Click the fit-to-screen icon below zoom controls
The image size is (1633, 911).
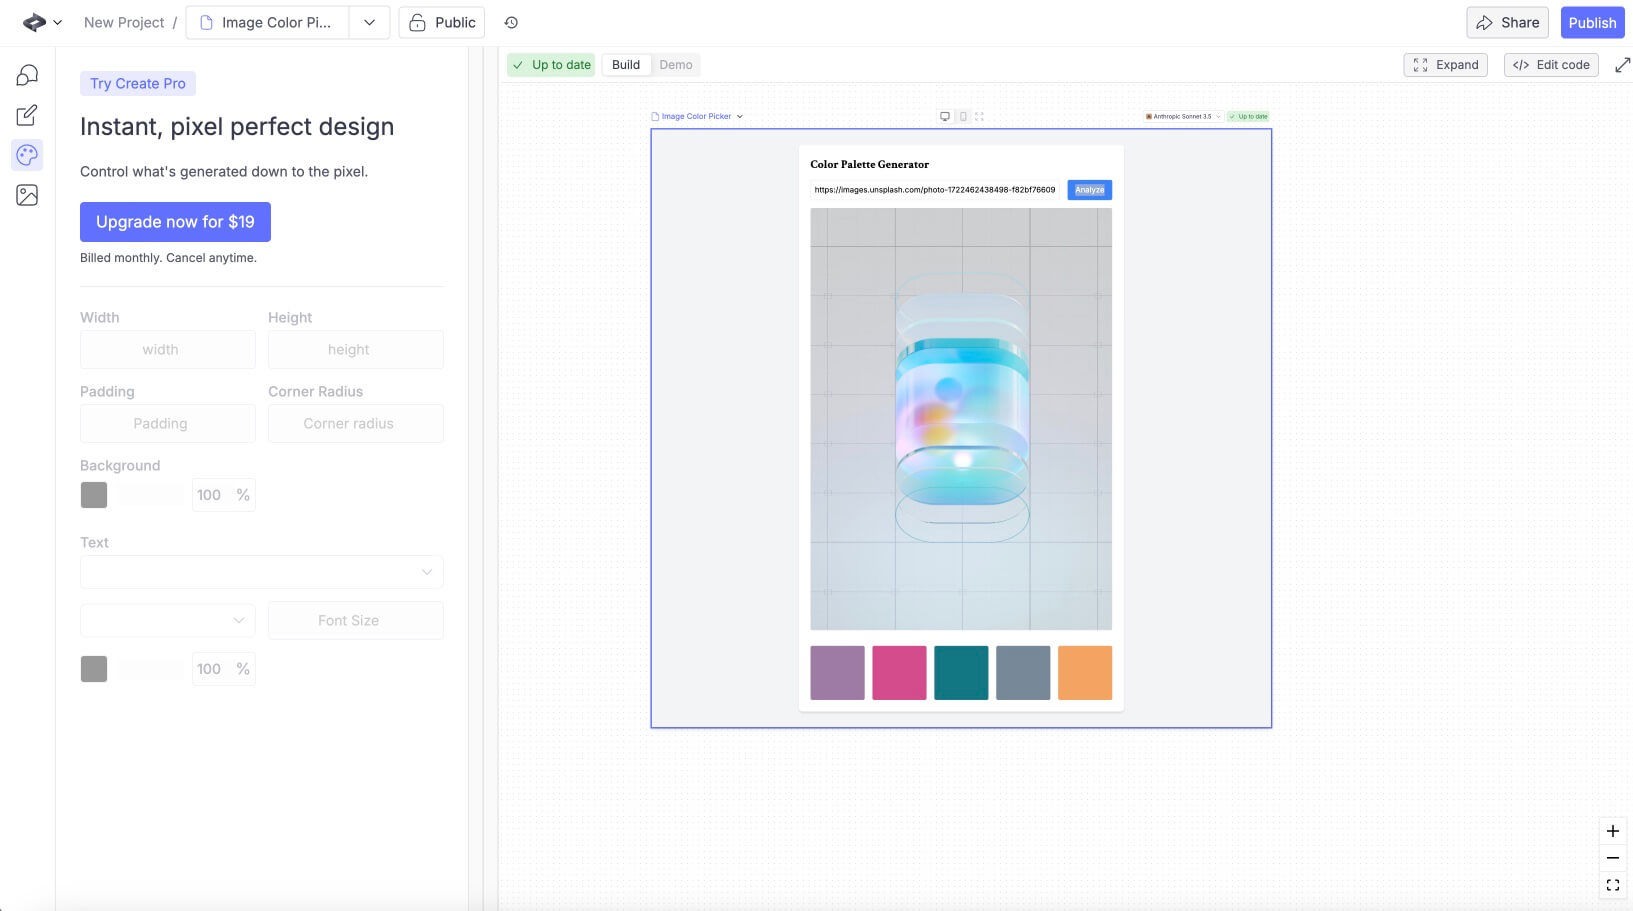pos(1612,885)
